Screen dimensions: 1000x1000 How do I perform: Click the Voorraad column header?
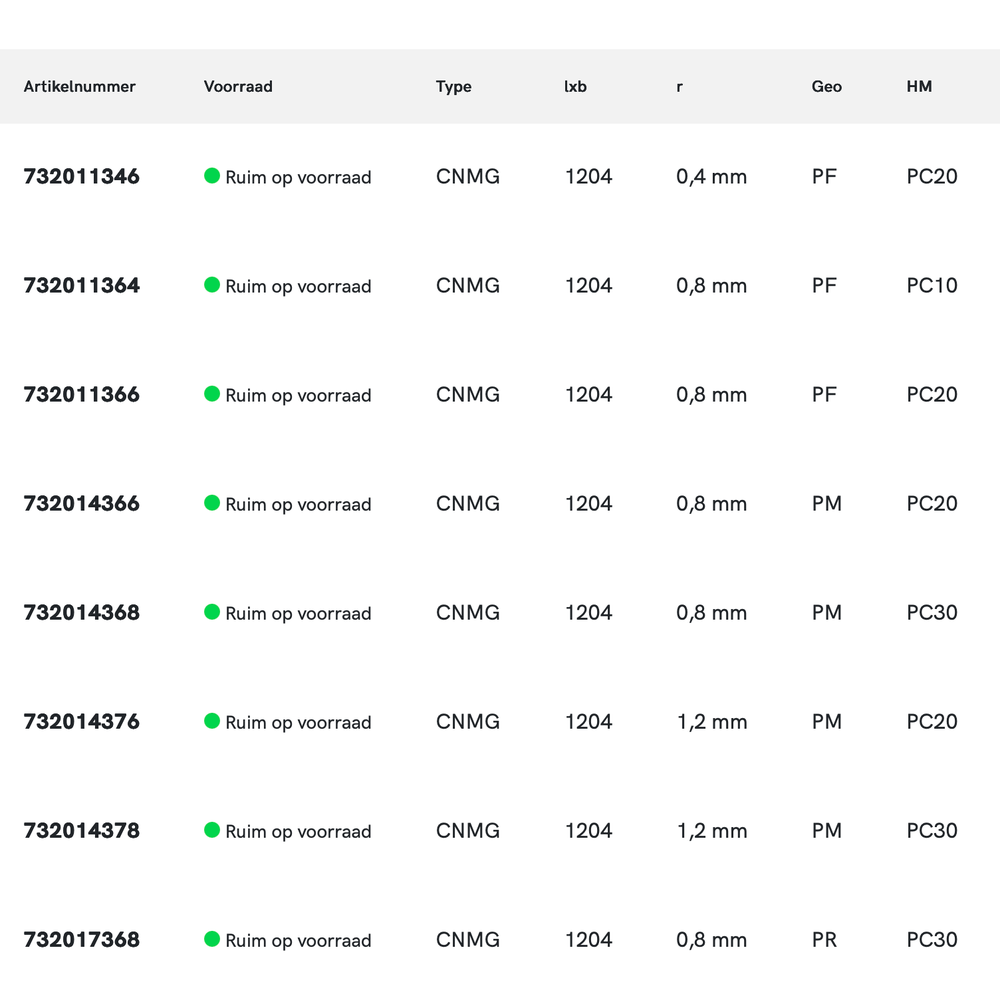pos(238,87)
